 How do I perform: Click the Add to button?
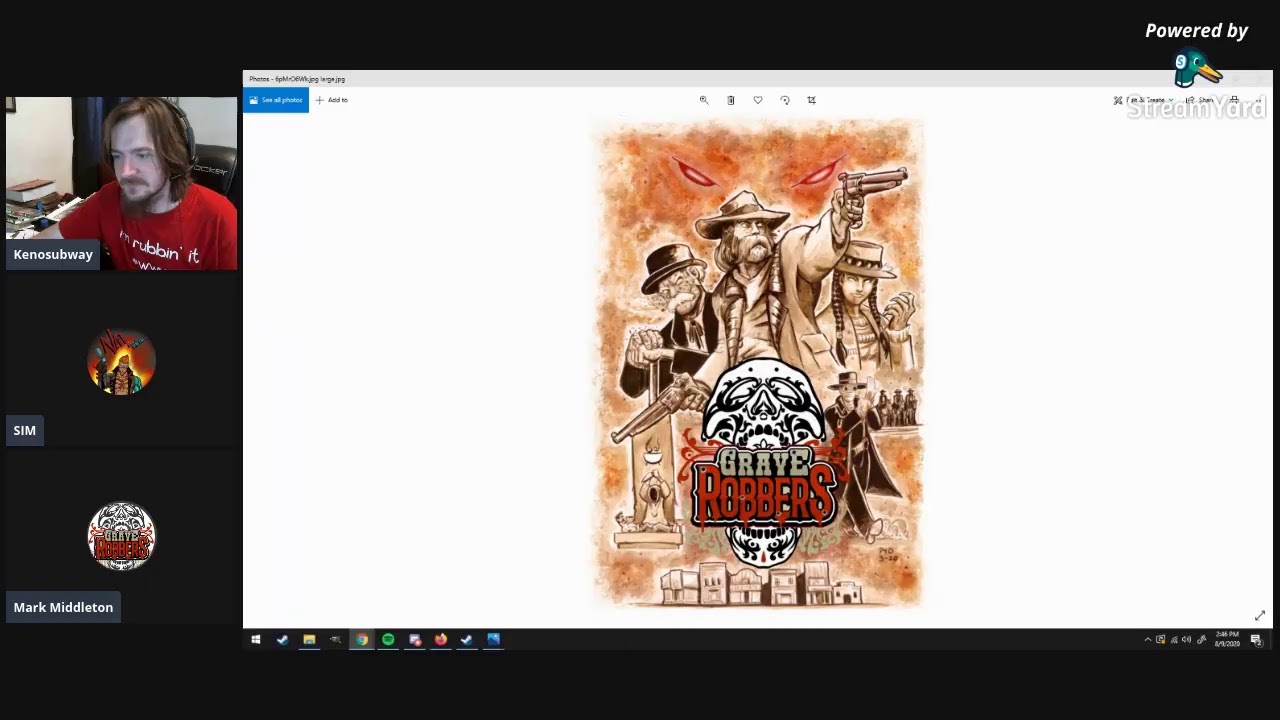coord(332,100)
